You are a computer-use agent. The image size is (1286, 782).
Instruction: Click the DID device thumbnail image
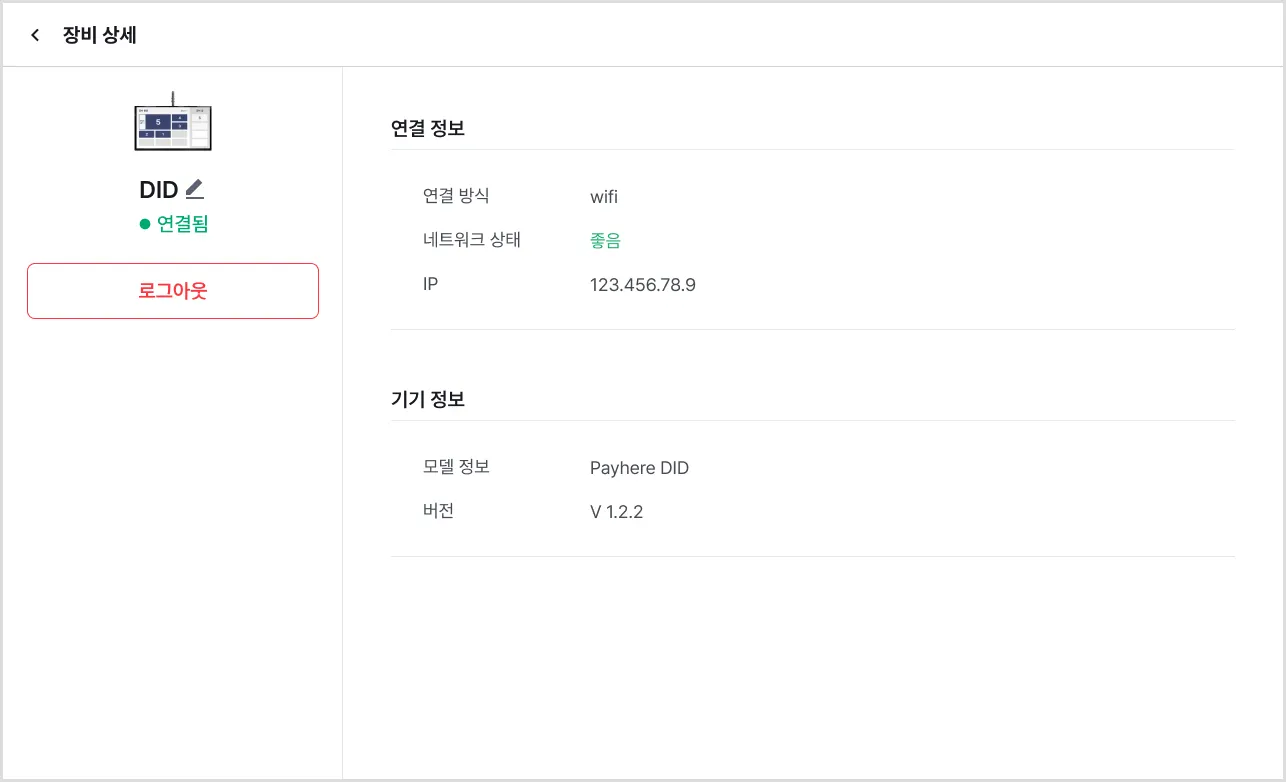173,125
